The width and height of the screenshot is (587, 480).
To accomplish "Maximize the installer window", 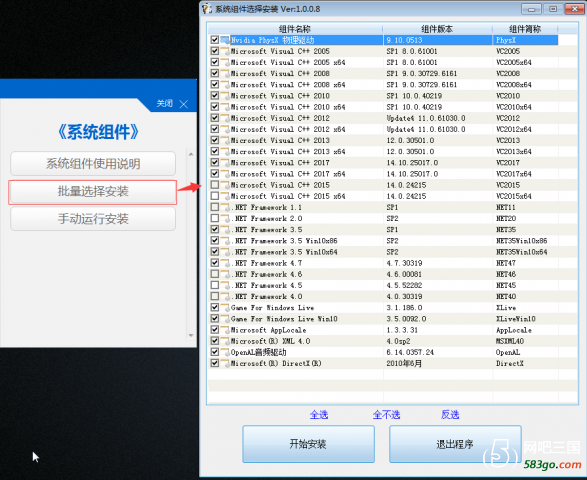I will (x=553, y=9).
